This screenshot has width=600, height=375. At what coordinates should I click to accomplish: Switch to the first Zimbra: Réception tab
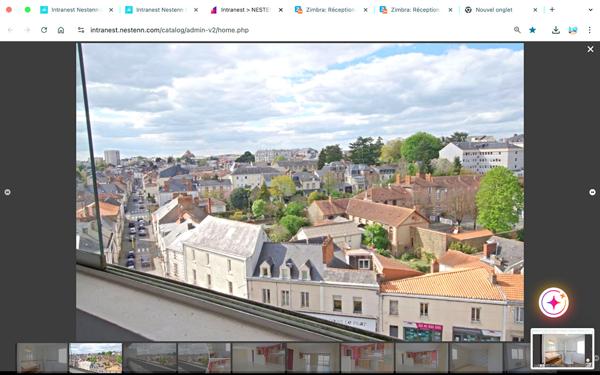332,10
